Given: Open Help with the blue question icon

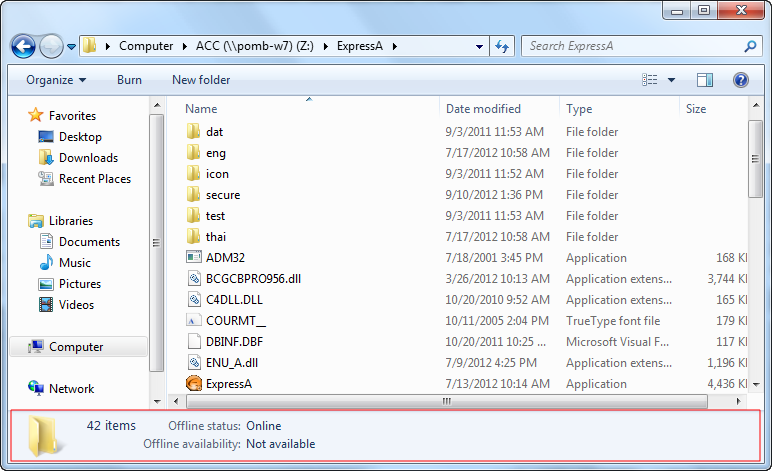Looking at the screenshot, I should coord(740,80).
